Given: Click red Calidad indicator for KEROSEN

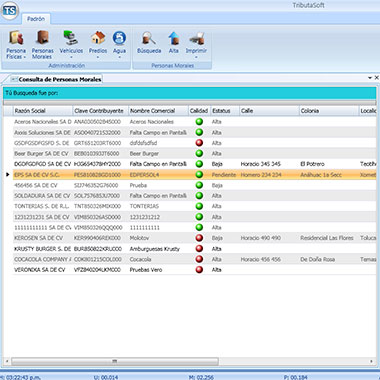Looking at the screenshot, I should click(199, 238).
